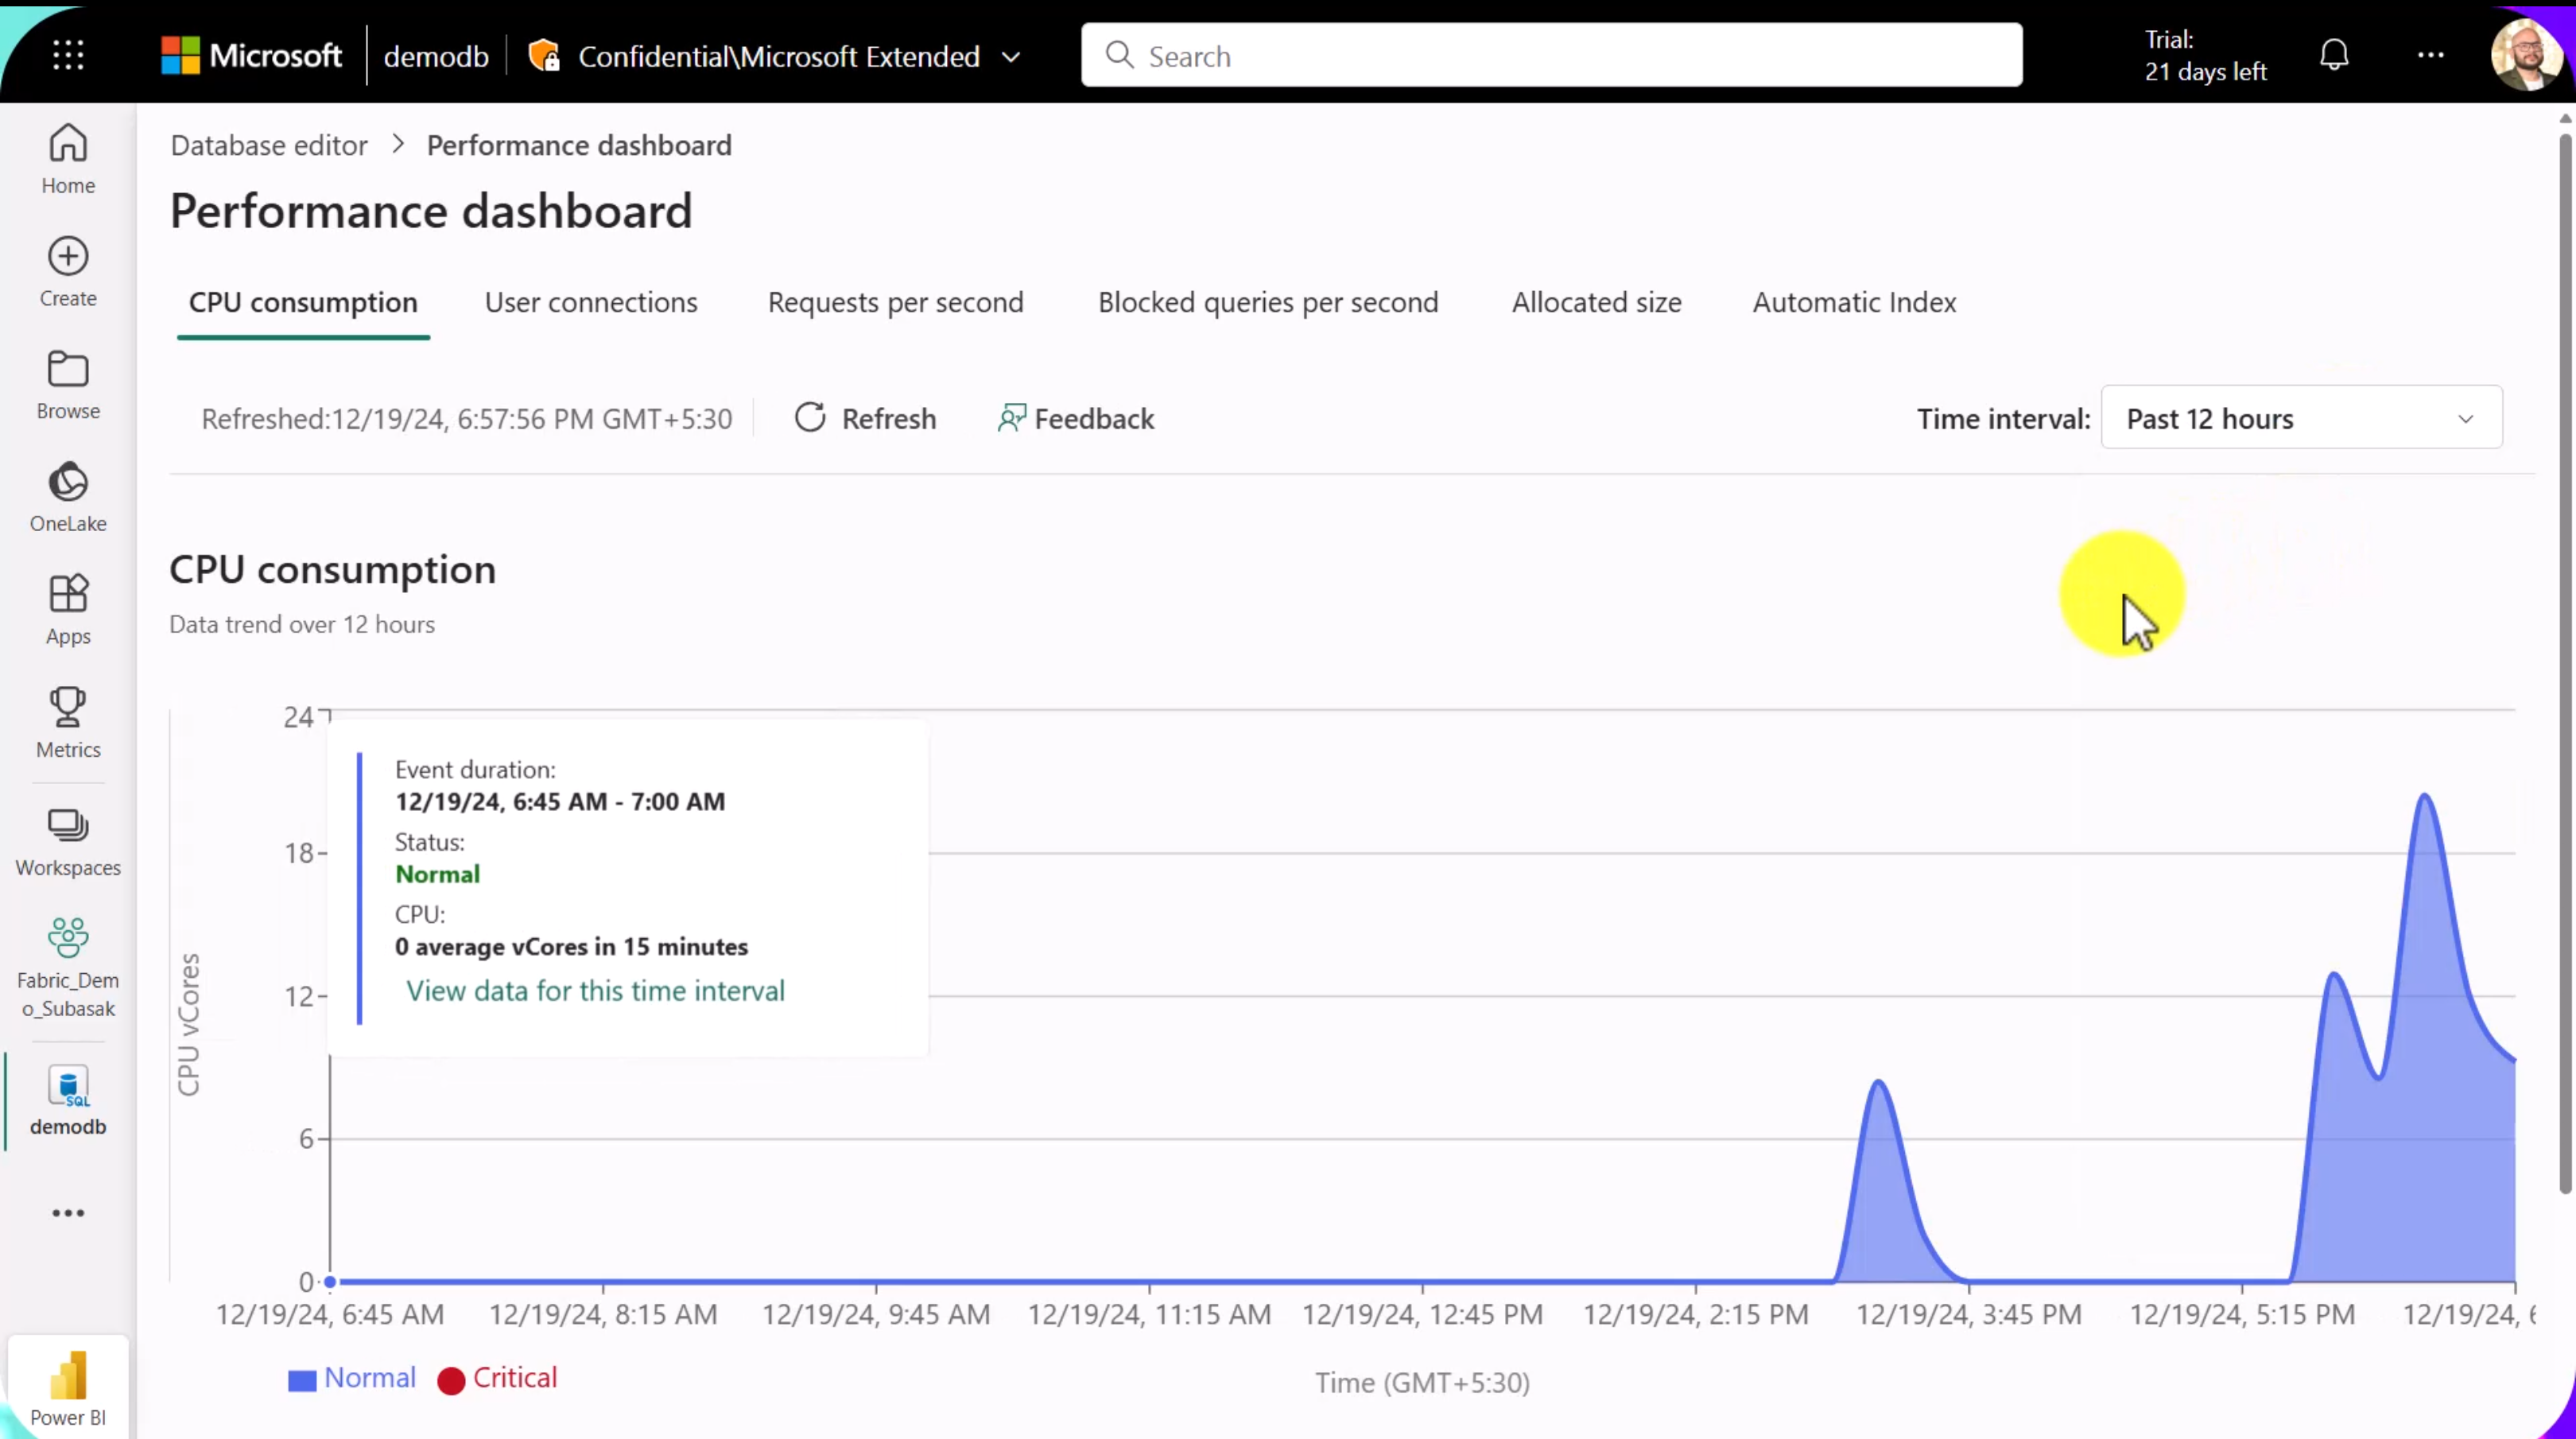Click the 12/19/24, 8:15 AM axis label
The image size is (2576, 1439).
(603, 1314)
